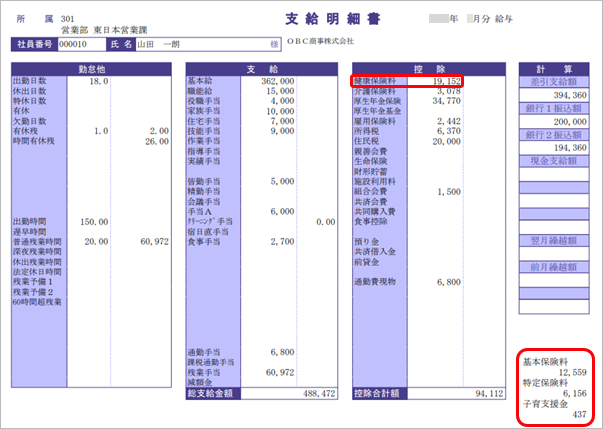Image resolution: width=603 pixels, height=429 pixels.
Task: Select the 課税通勤手当 row label
Action: [211, 362]
